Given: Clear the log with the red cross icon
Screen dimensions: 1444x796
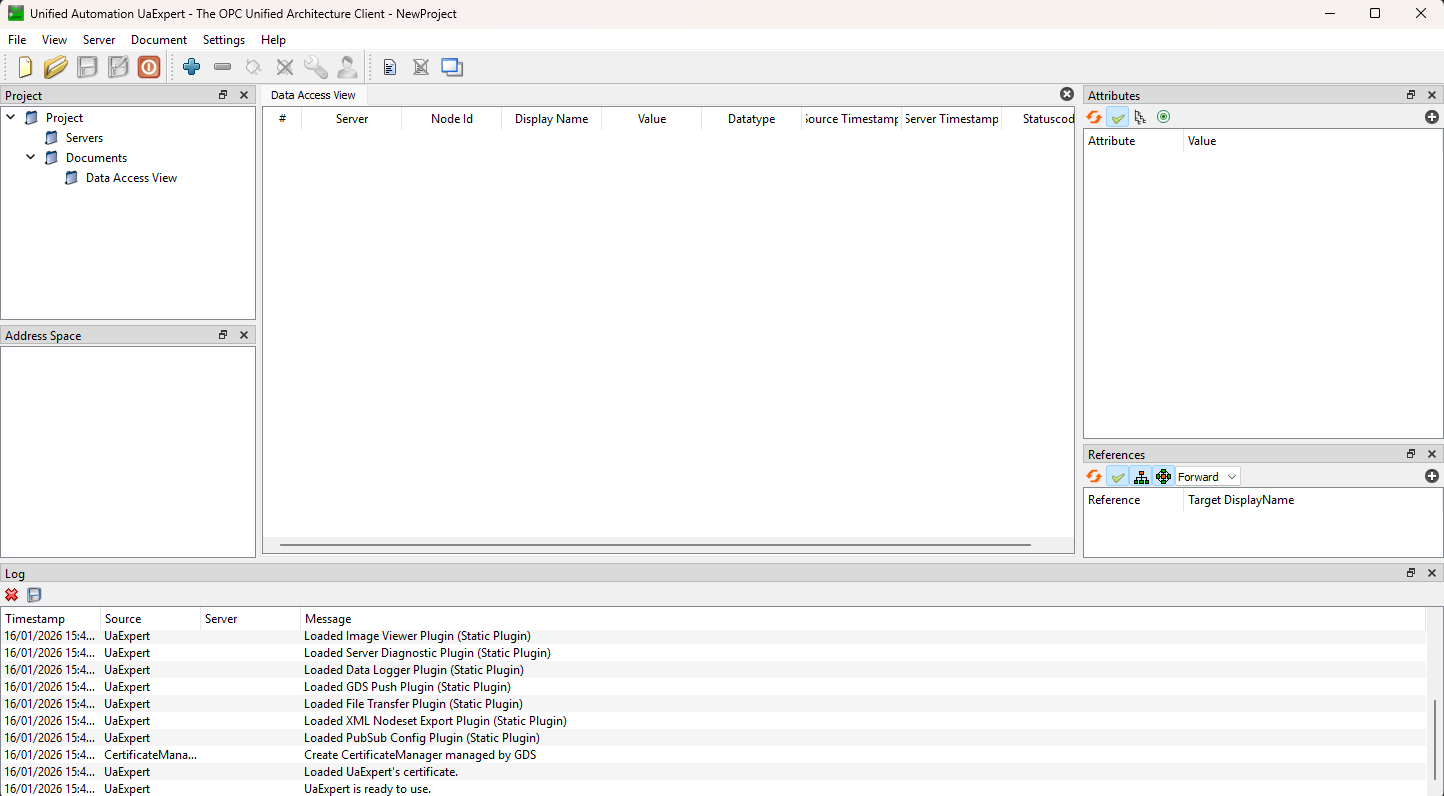Looking at the screenshot, I should (11, 594).
